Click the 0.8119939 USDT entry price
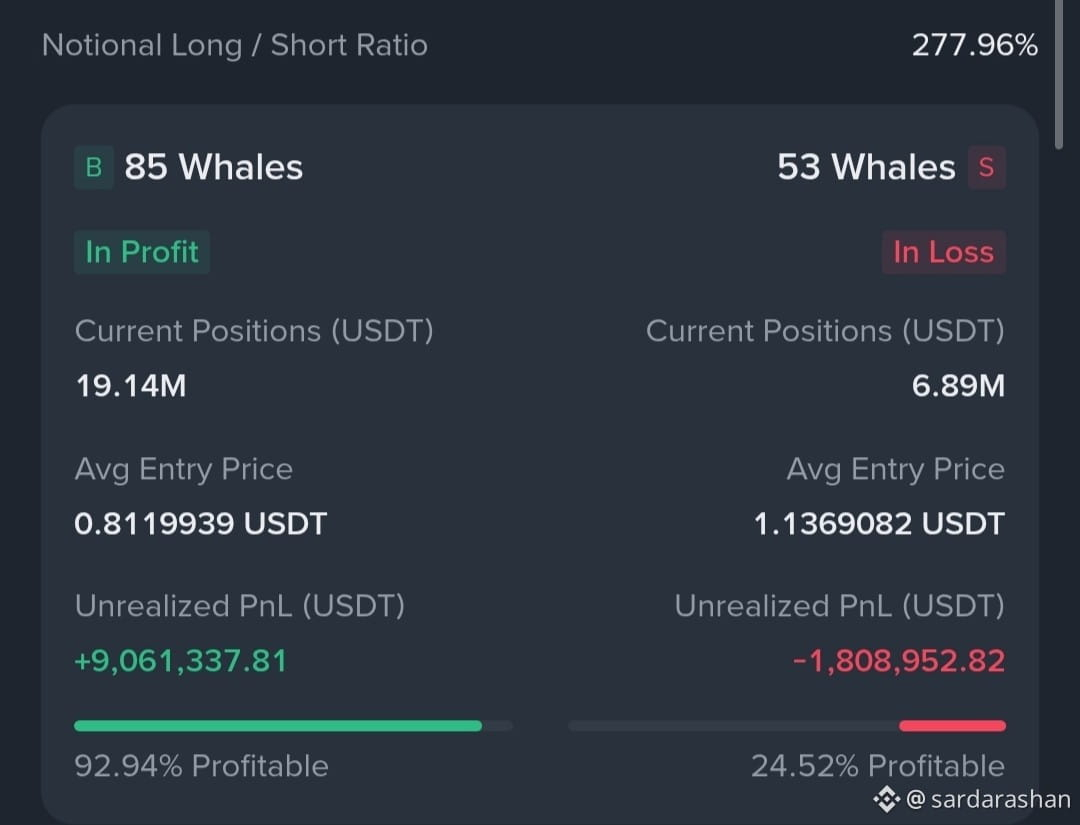 click(x=200, y=524)
